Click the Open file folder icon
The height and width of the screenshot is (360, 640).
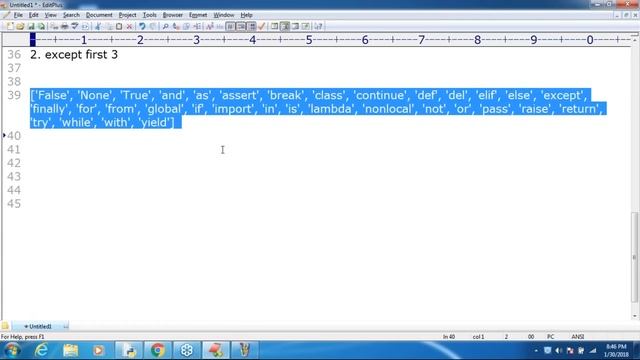pyautogui.click(x=20, y=27)
